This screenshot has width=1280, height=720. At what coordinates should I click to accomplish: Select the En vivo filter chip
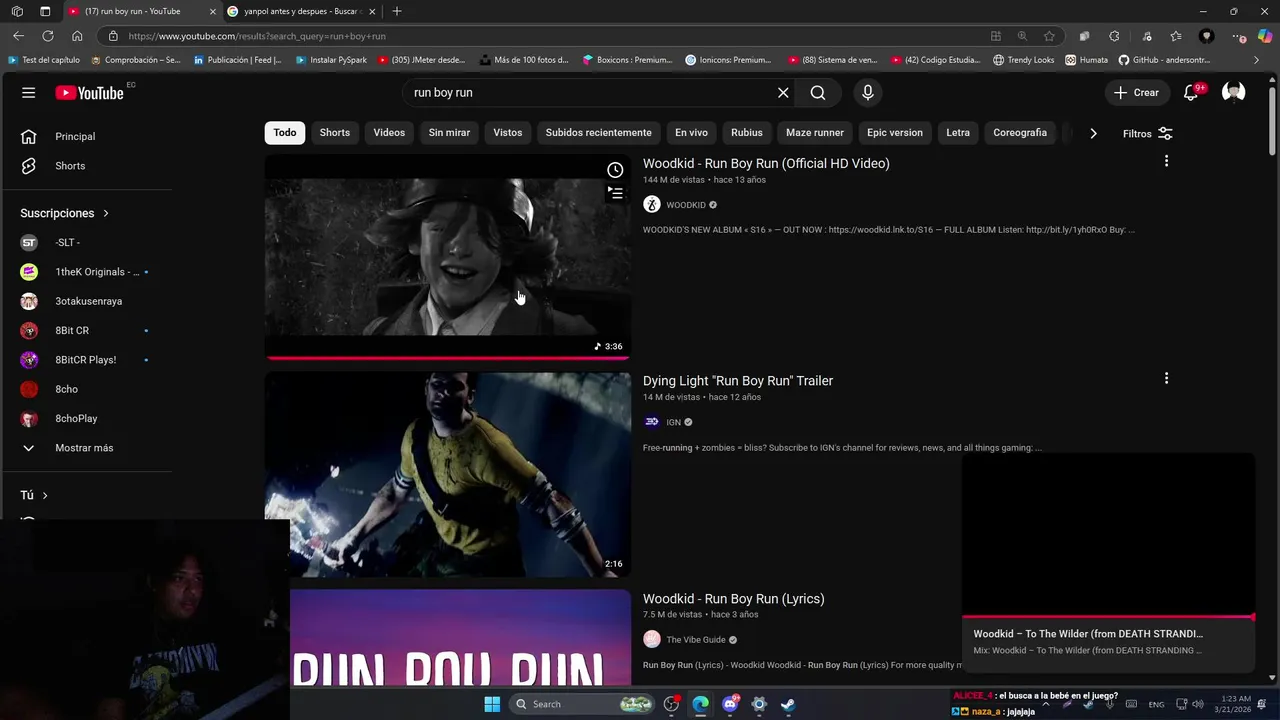pos(691,133)
